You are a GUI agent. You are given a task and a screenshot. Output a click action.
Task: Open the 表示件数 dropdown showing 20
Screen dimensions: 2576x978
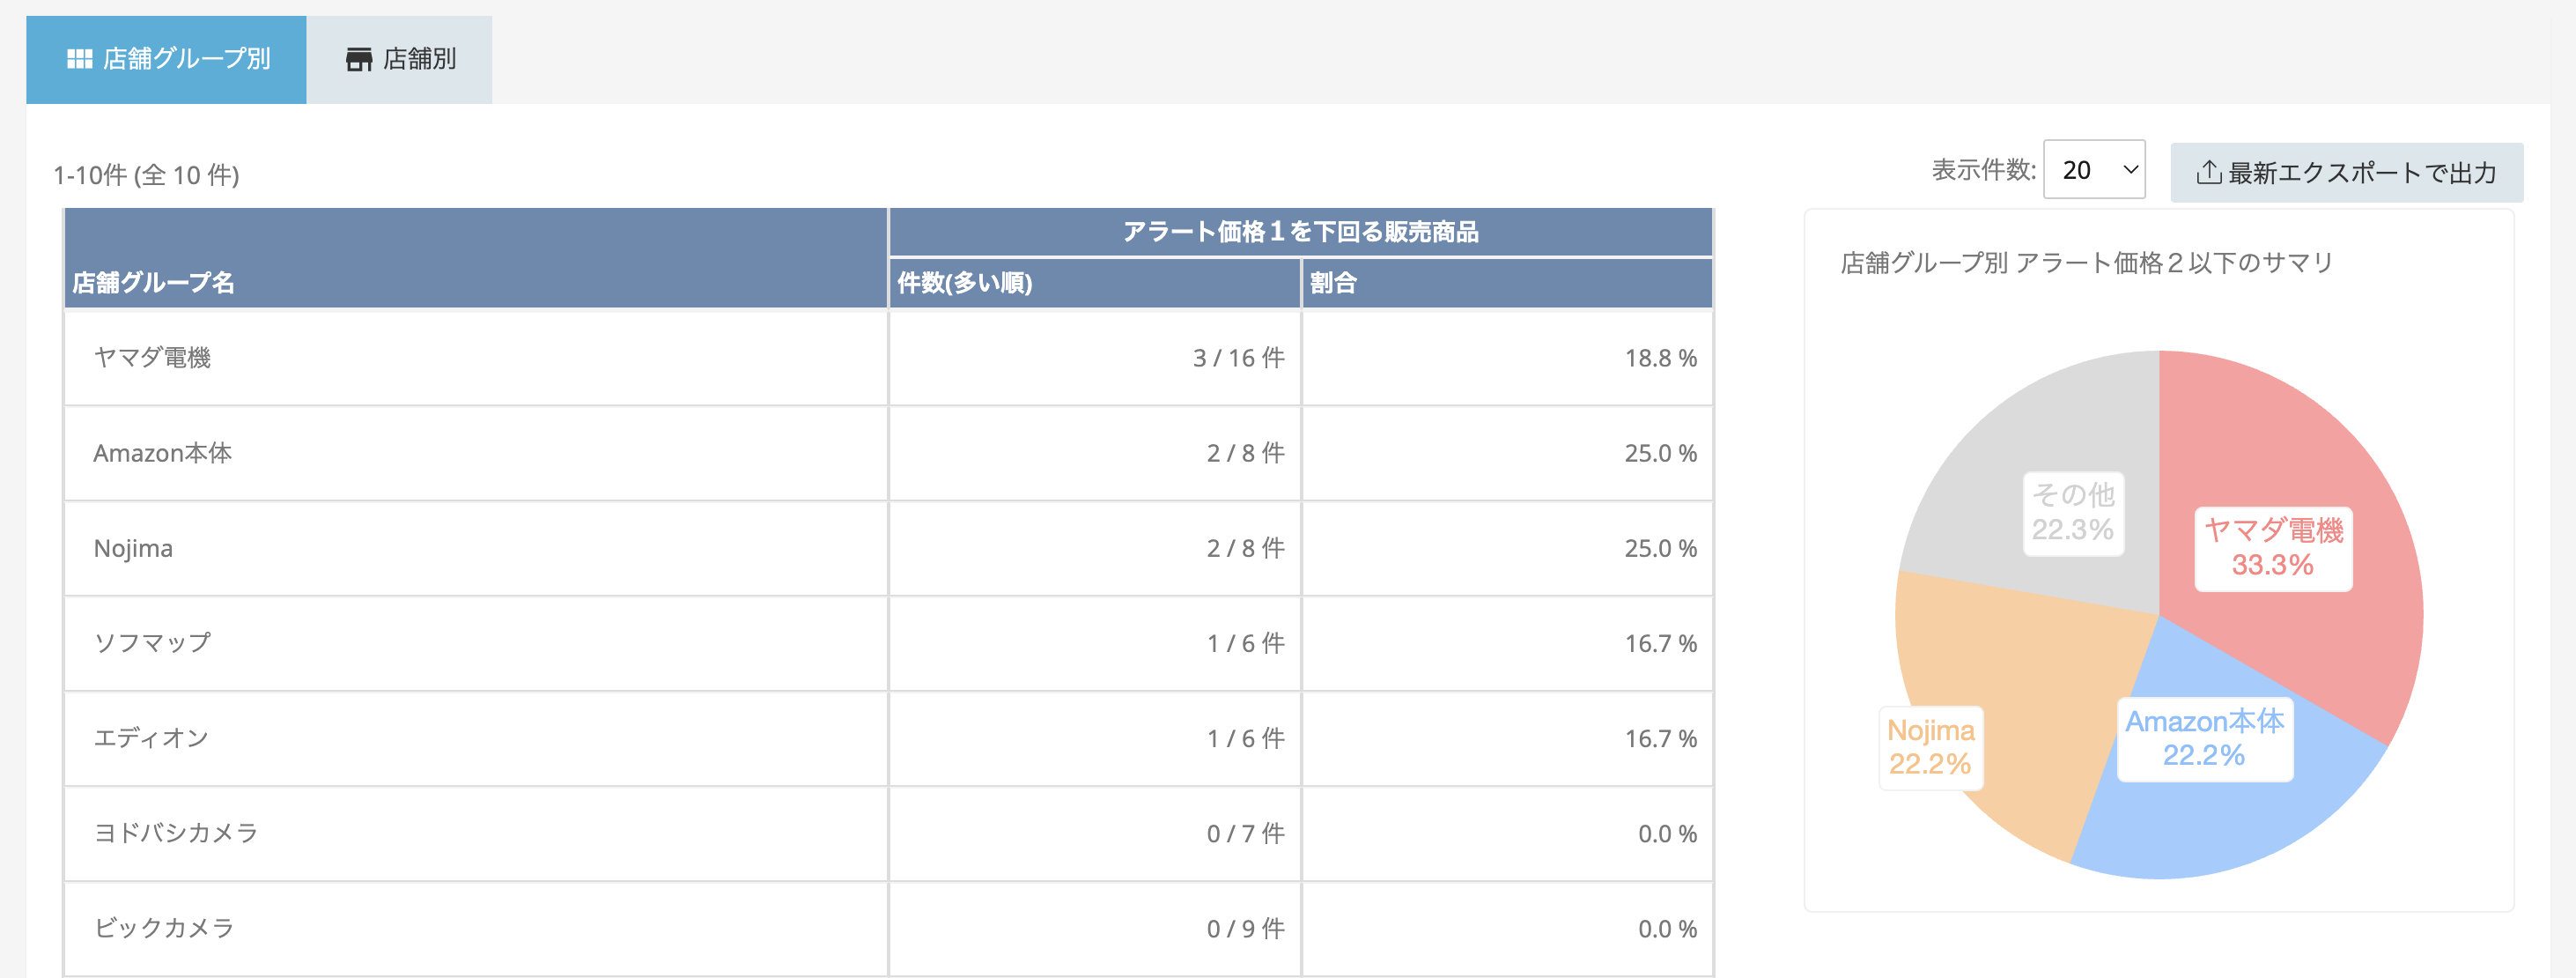(x=2093, y=170)
